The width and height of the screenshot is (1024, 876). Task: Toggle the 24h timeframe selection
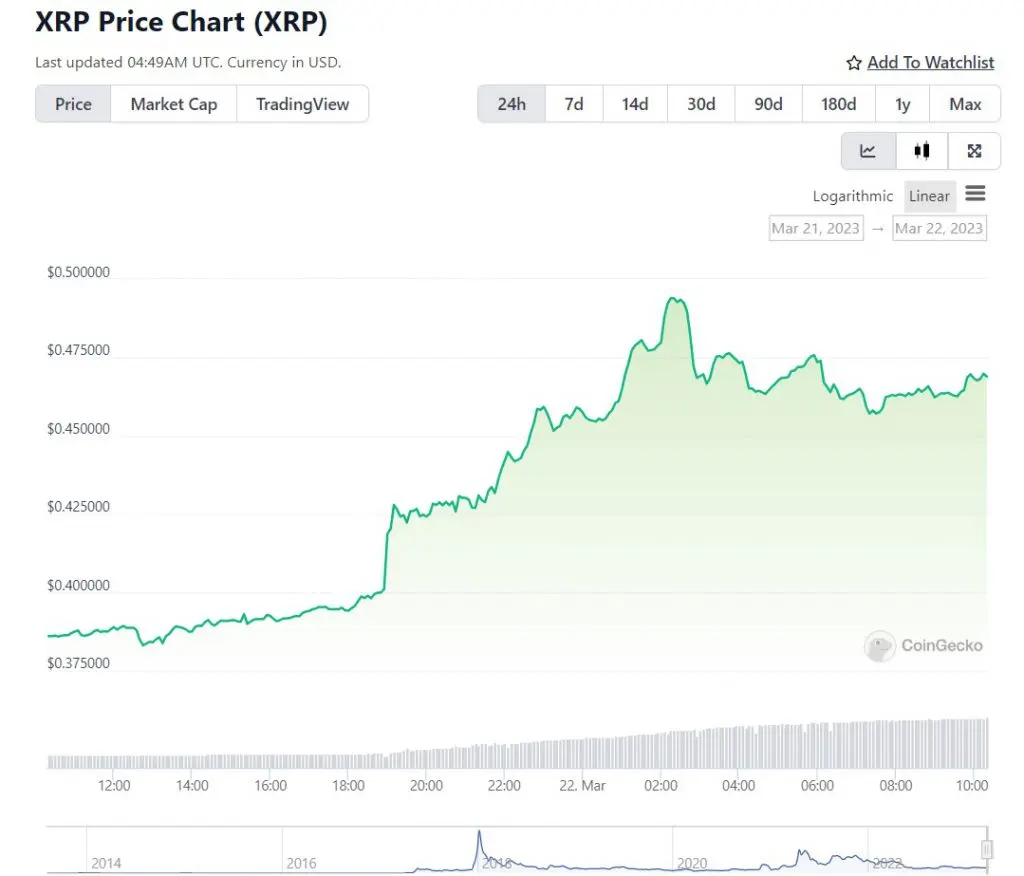(x=511, y=103)
